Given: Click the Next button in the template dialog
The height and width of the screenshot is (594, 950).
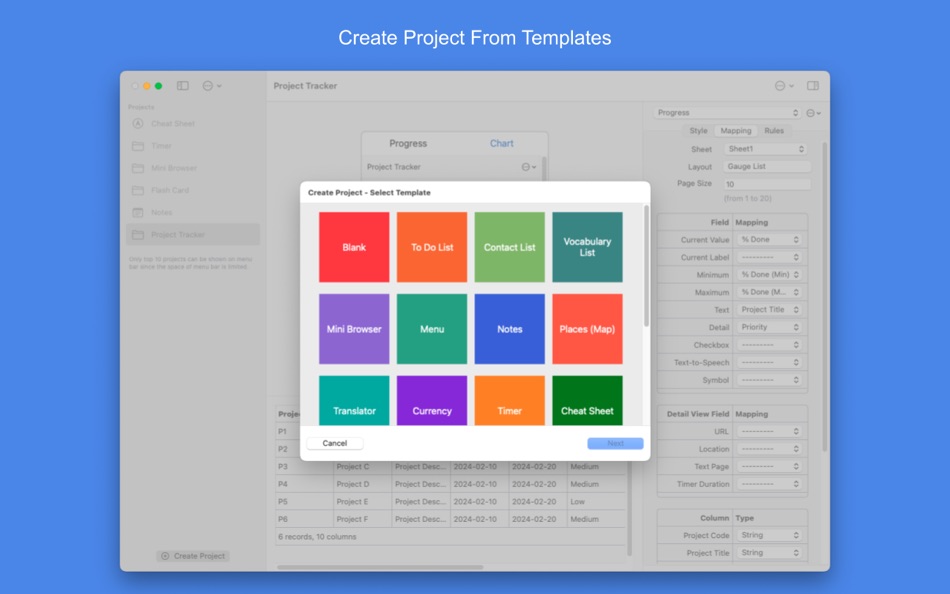Looking at the screenshot, I should [x=615, y=443].
